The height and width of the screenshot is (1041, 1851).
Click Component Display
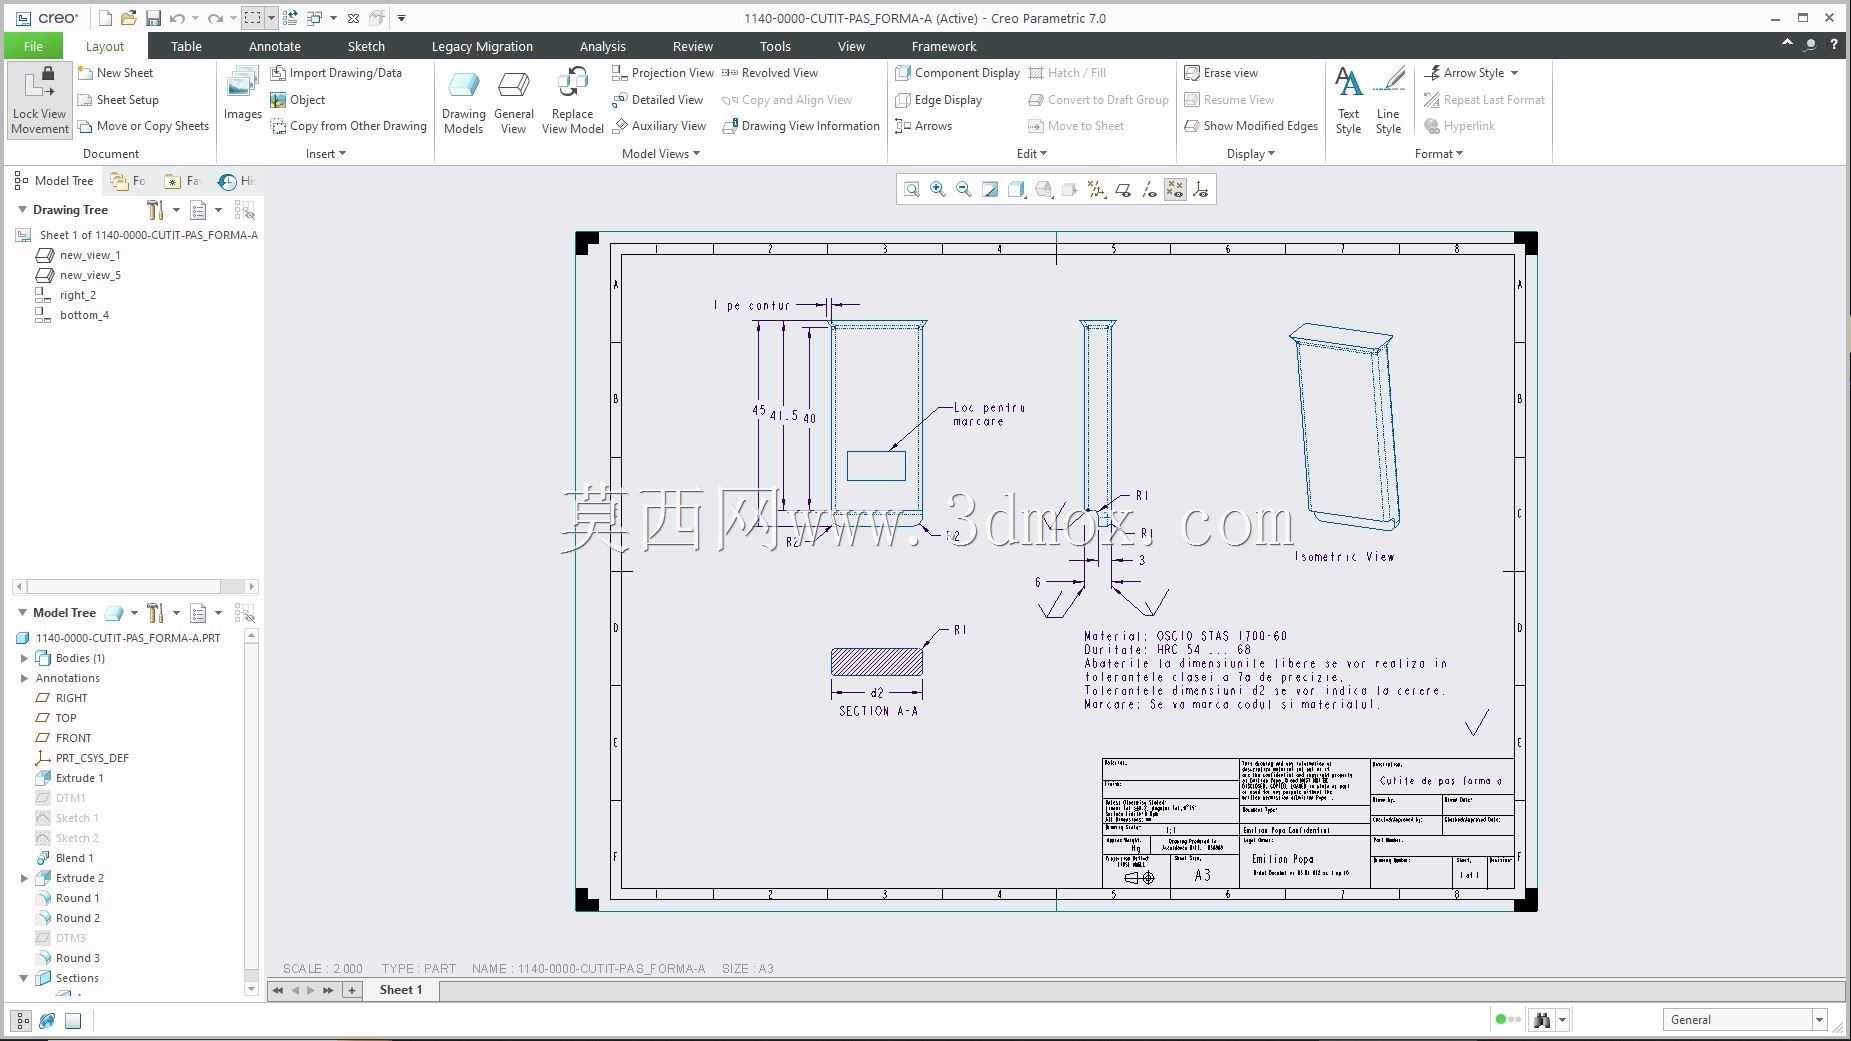[958, 73]
